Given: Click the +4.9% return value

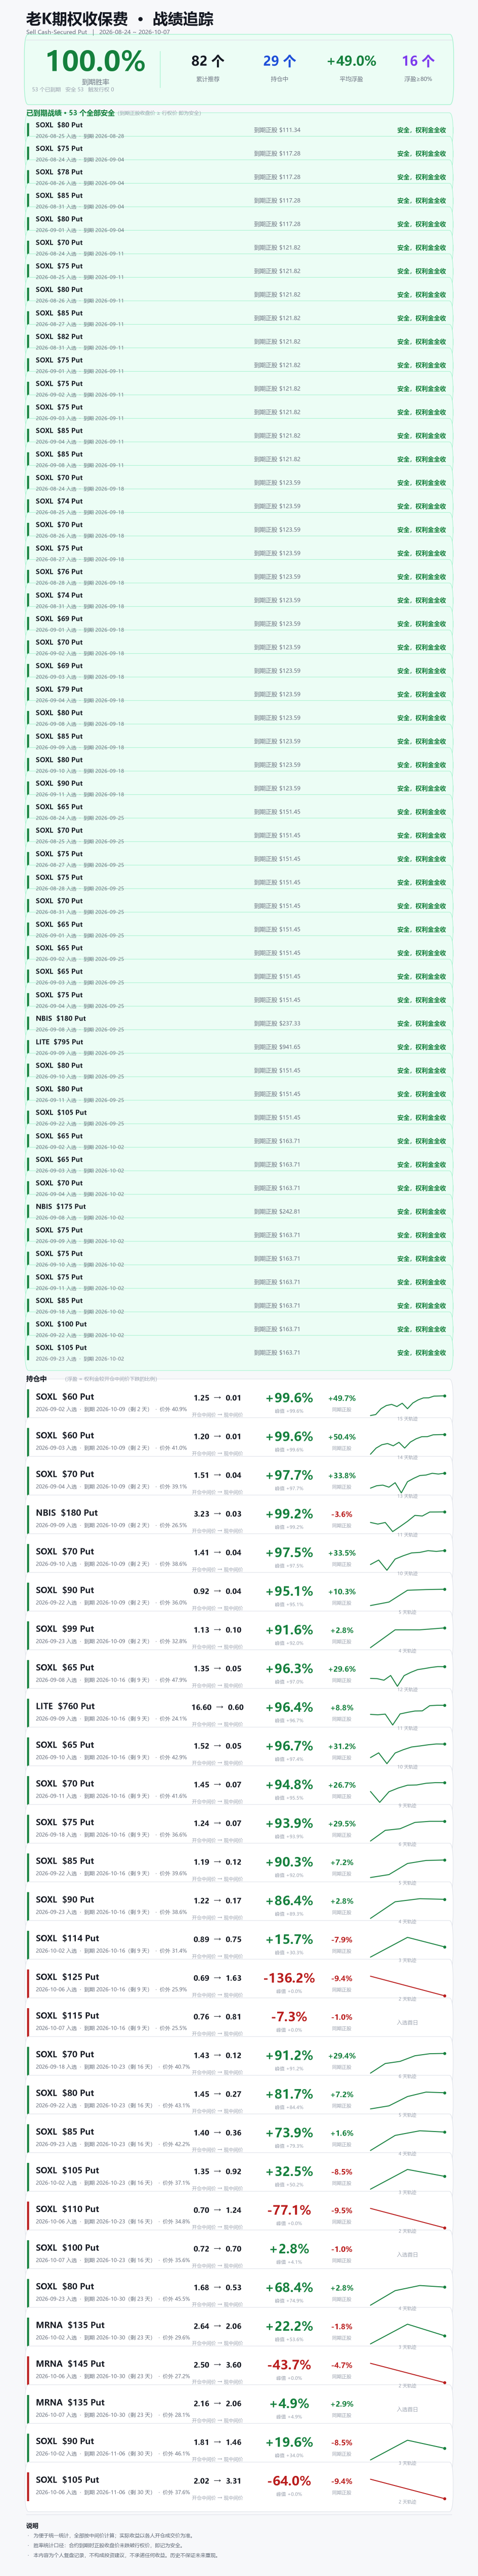Looking at the screenshot, I should 289,2403.
